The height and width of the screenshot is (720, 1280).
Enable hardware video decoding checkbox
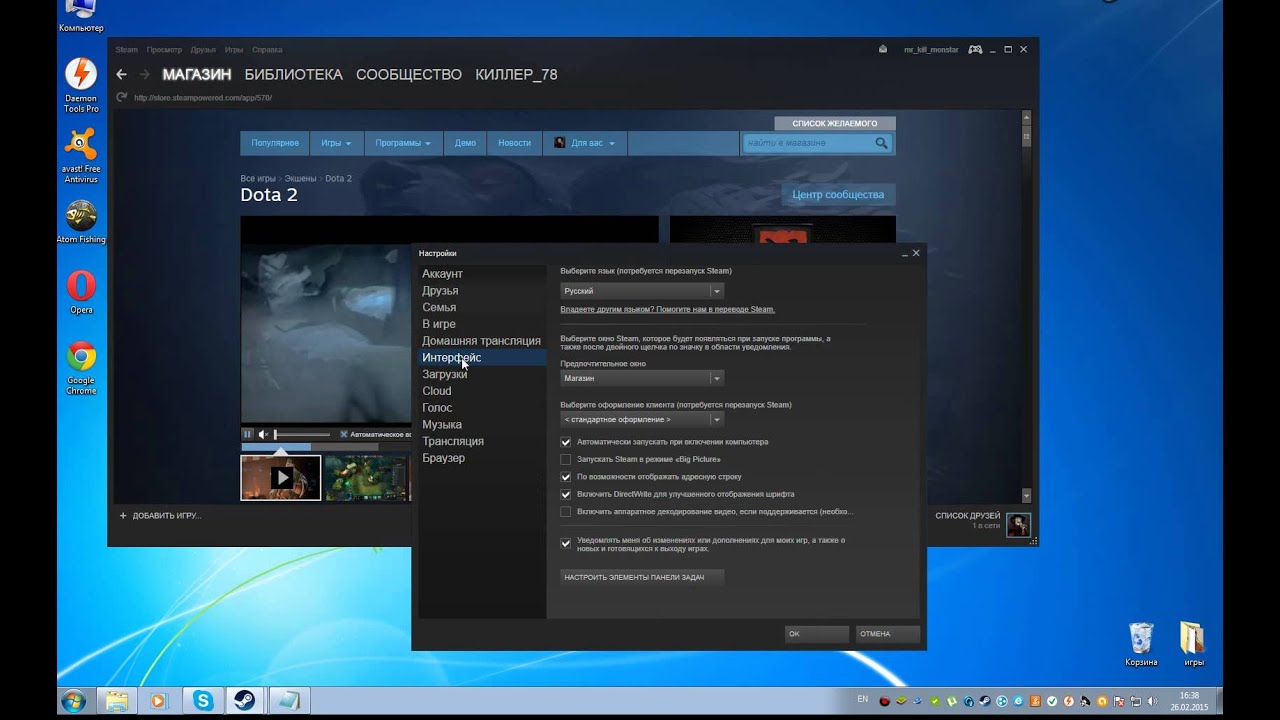coord(566,512)
